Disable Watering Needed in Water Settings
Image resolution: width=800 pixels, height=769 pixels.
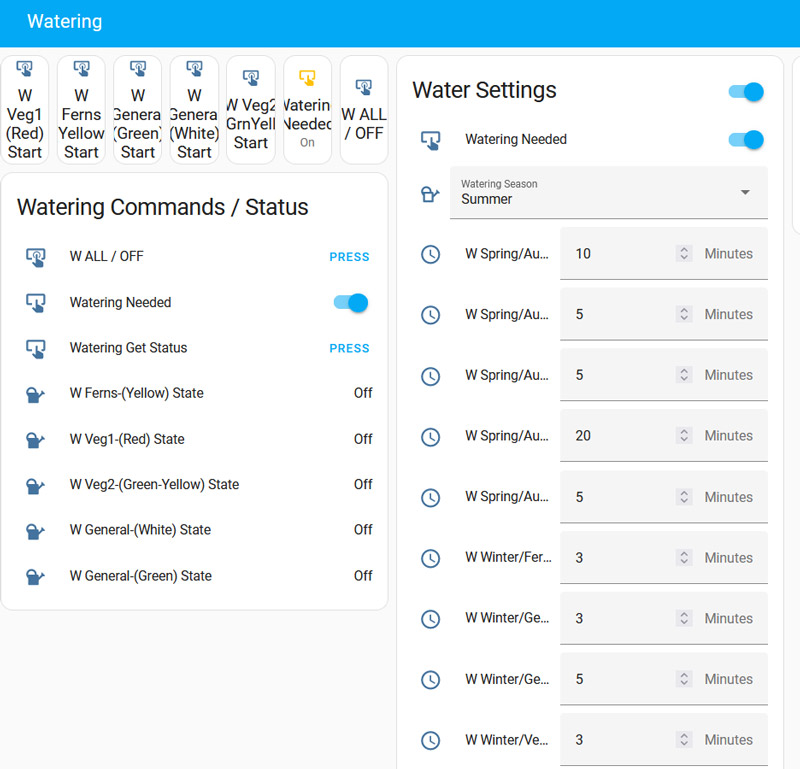pos(746,140)
